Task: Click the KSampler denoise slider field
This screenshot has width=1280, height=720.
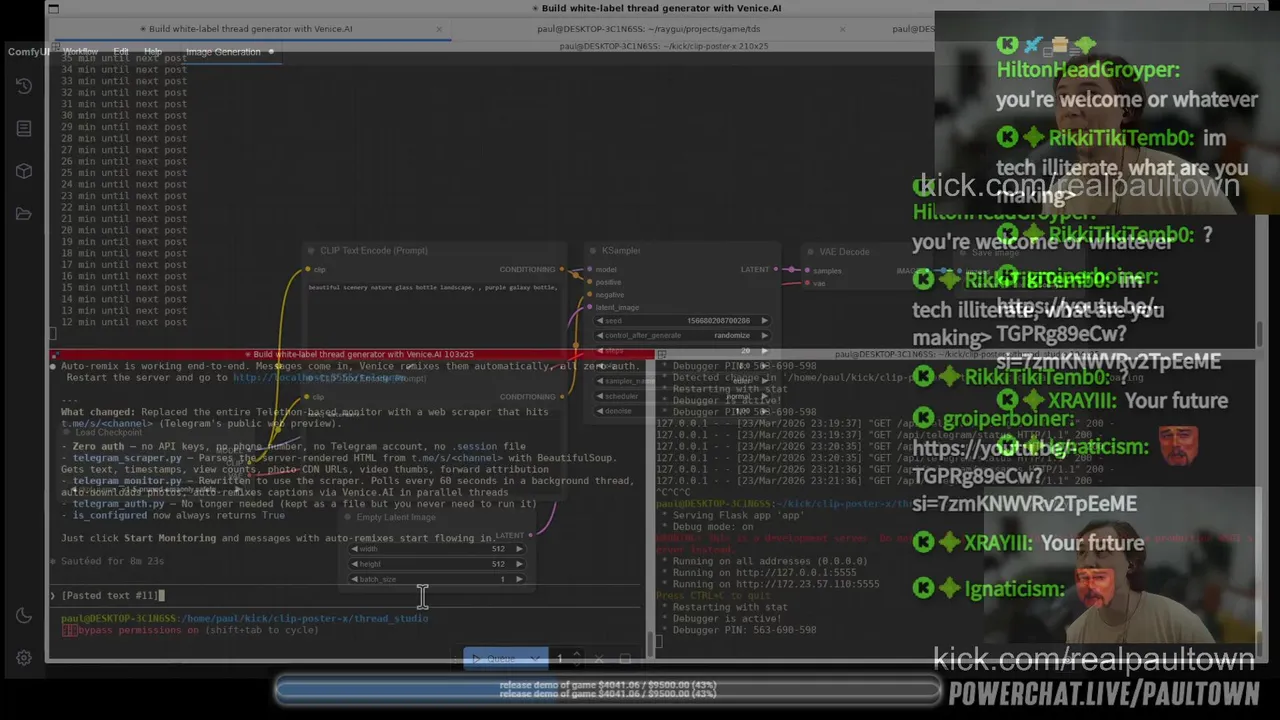Action: 683,411
